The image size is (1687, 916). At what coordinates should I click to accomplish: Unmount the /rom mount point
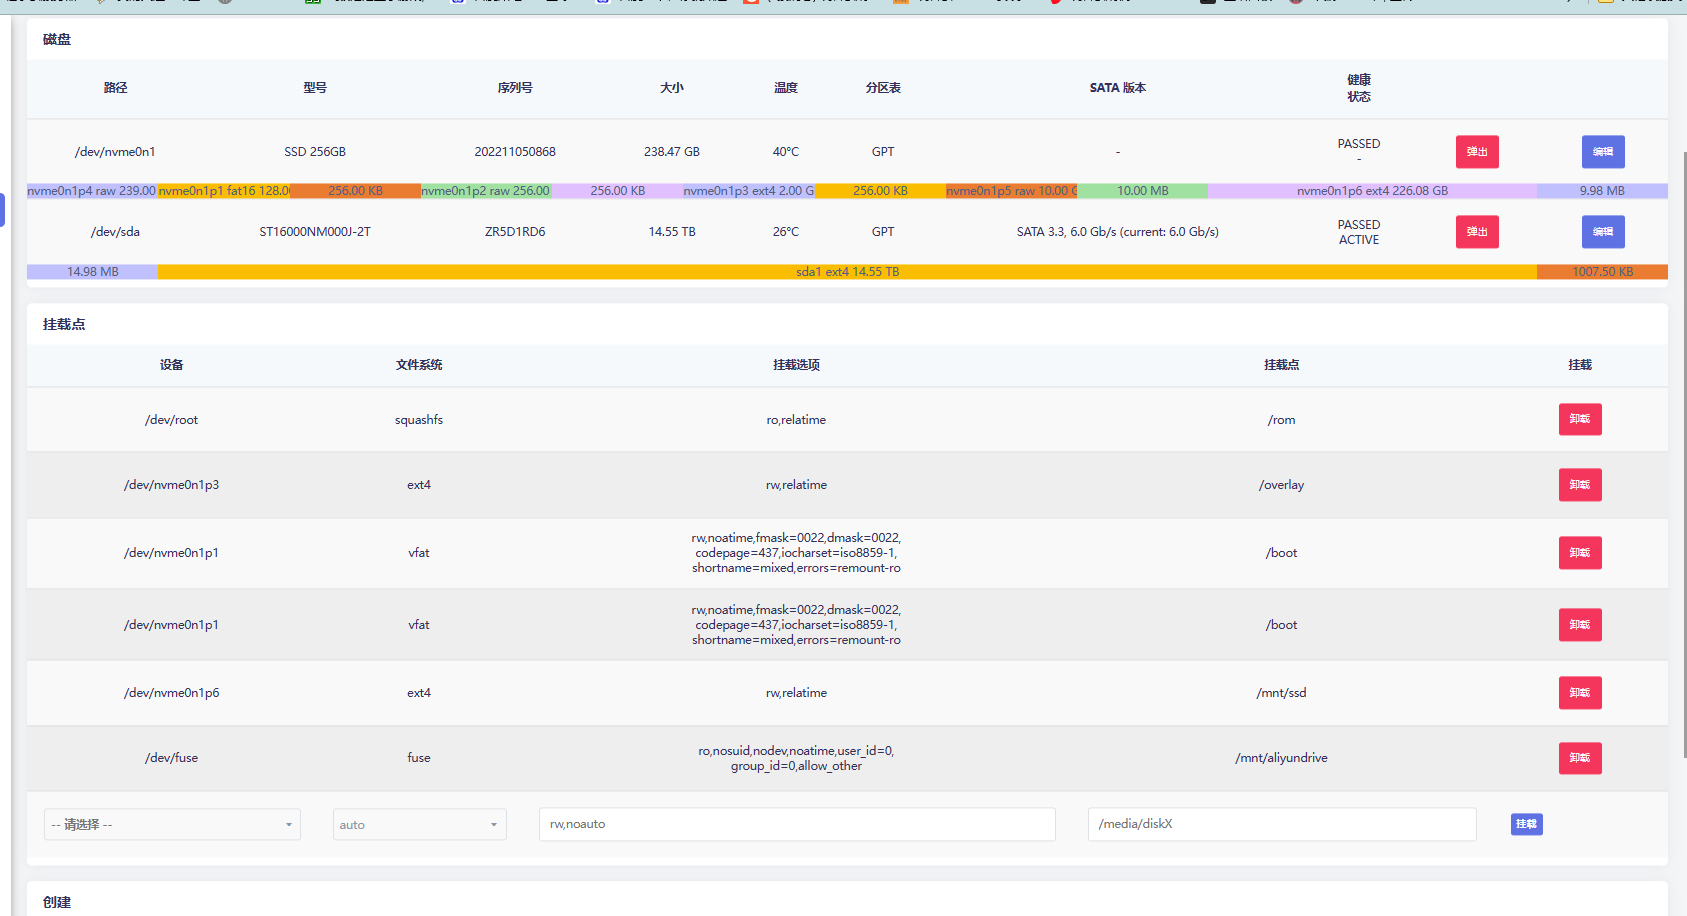1579,419
